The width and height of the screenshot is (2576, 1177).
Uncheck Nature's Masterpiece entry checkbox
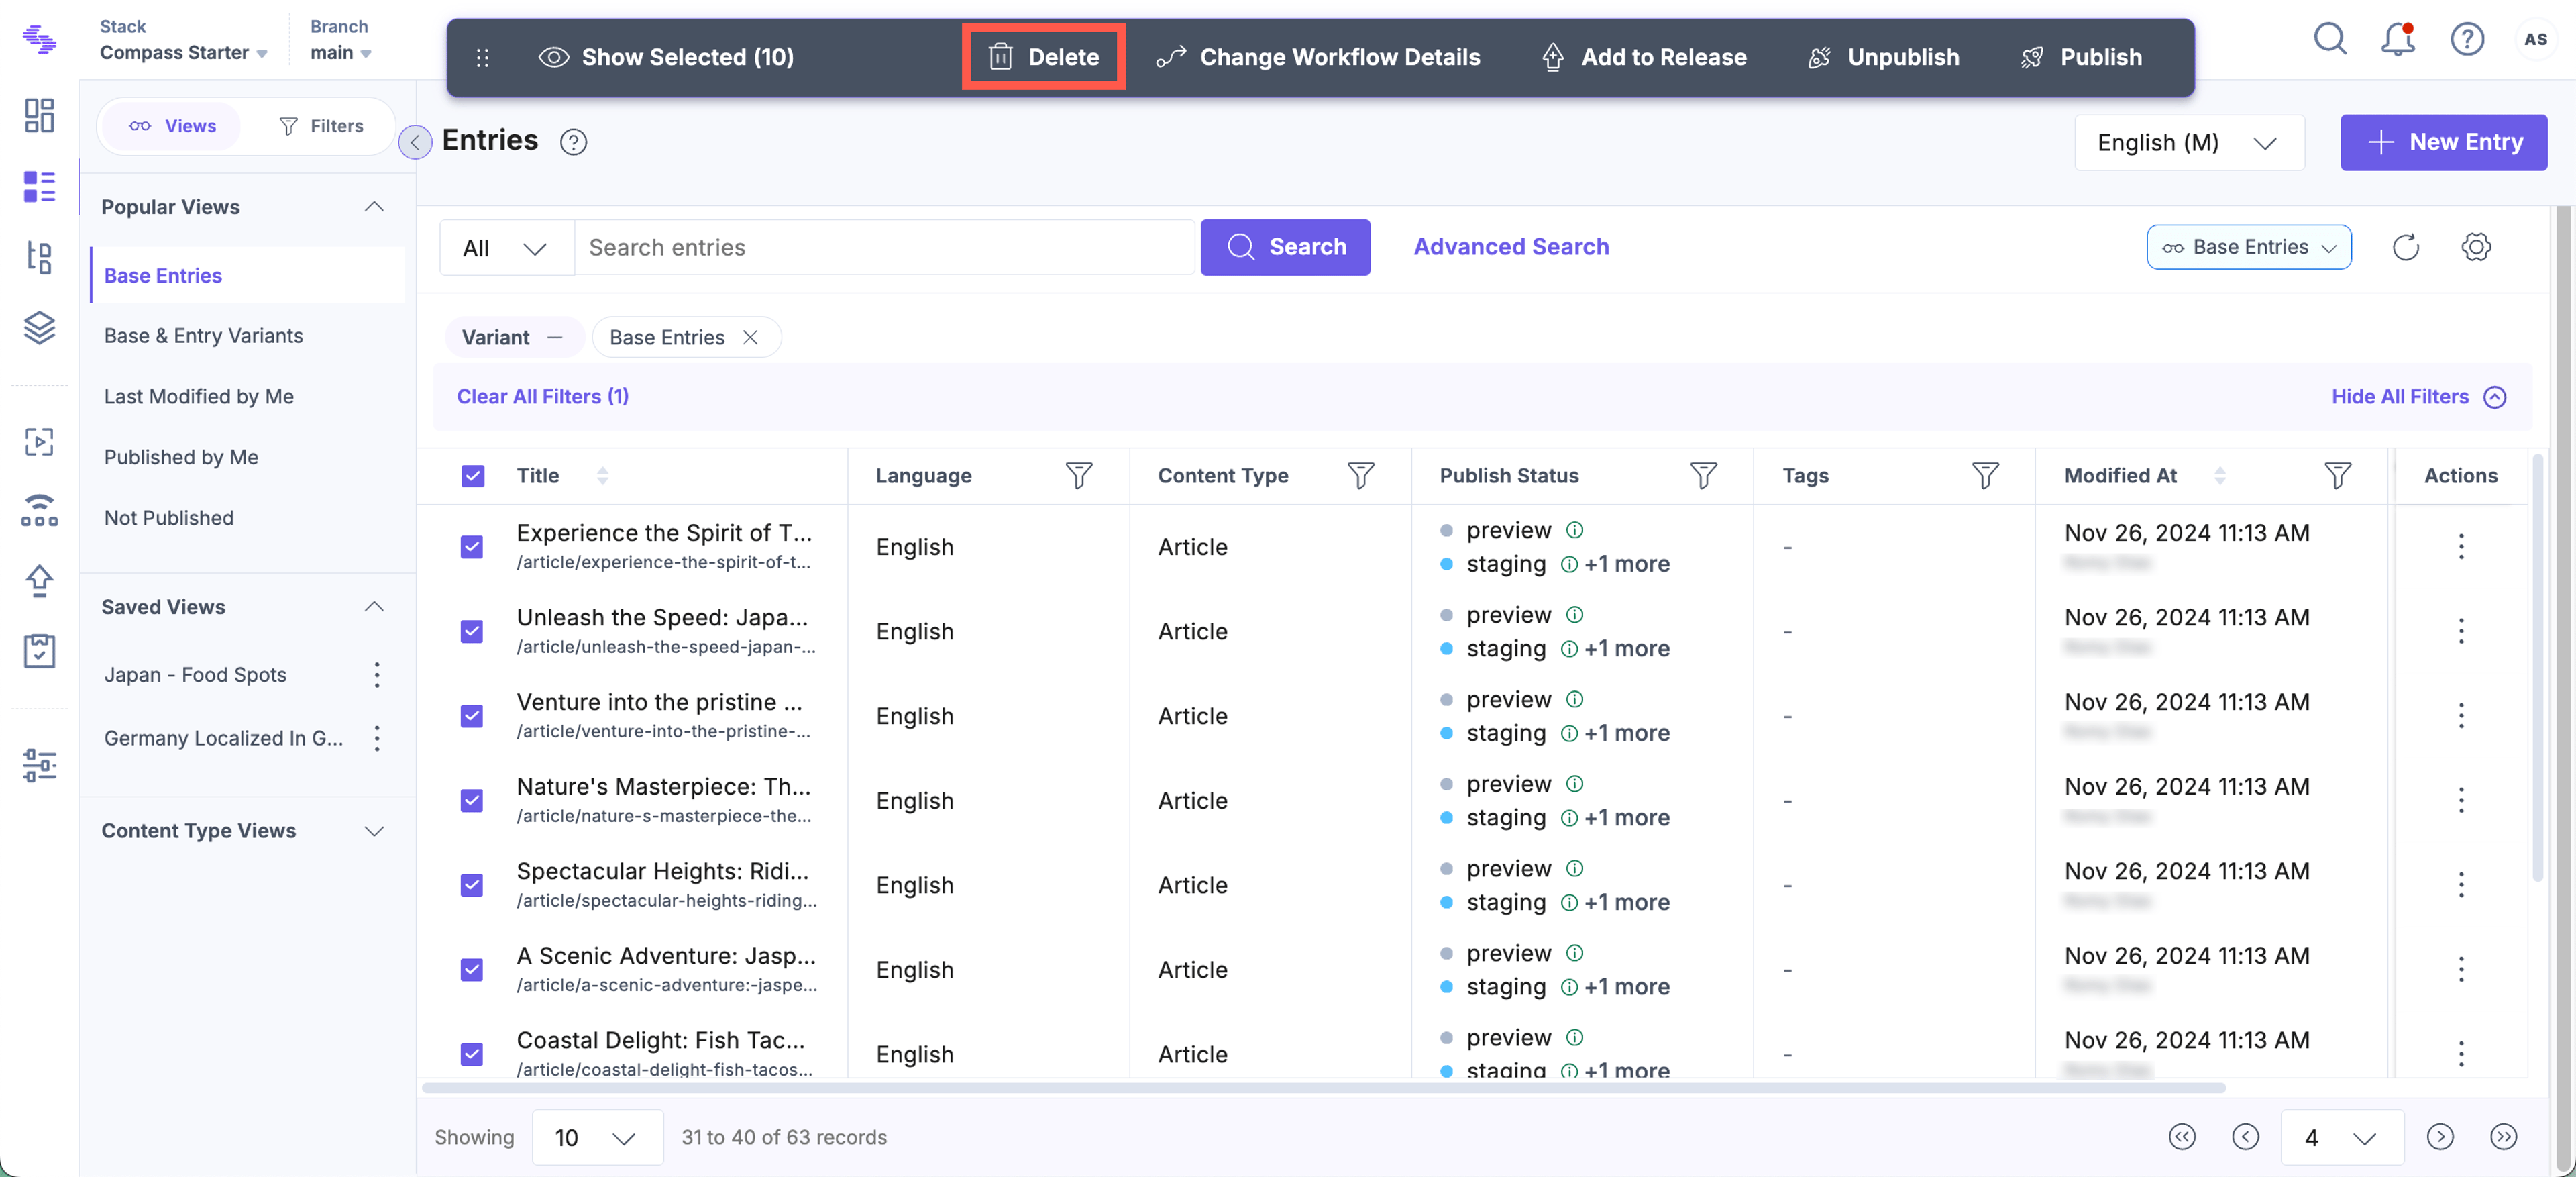pyautogui.click(x=472, y=800)
